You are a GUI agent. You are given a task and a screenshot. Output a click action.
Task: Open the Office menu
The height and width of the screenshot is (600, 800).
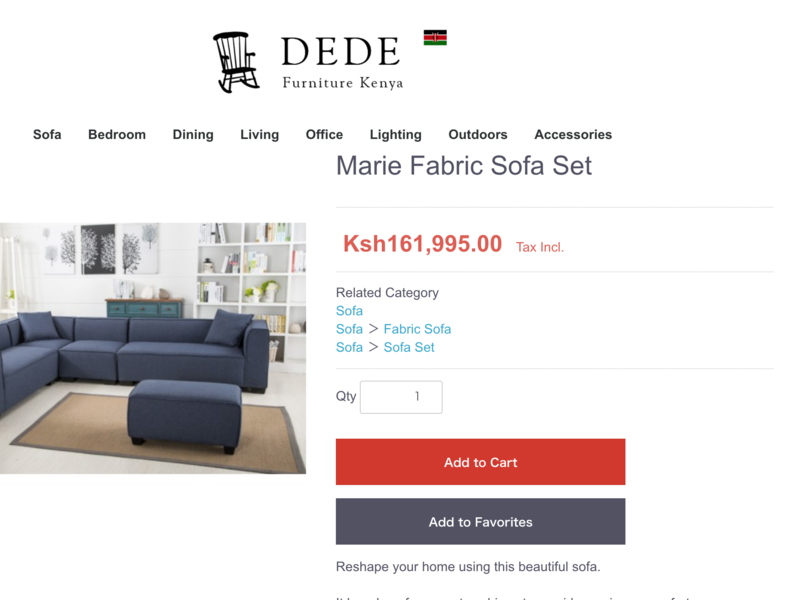[x=324, y=135]
